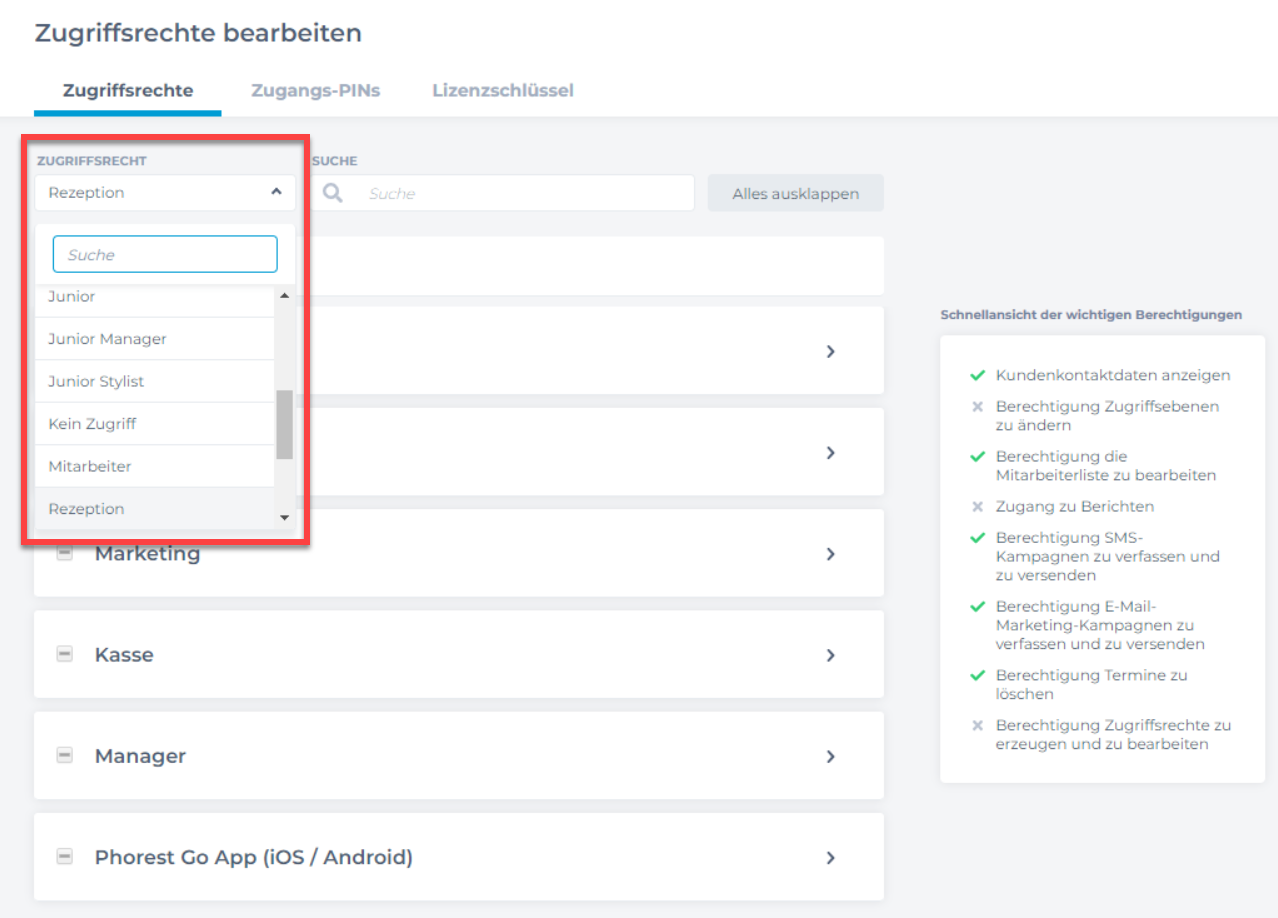Toggle the Marketing permissions checkbox
Viewport: 1278px width, 918px height.
point(65,553)
